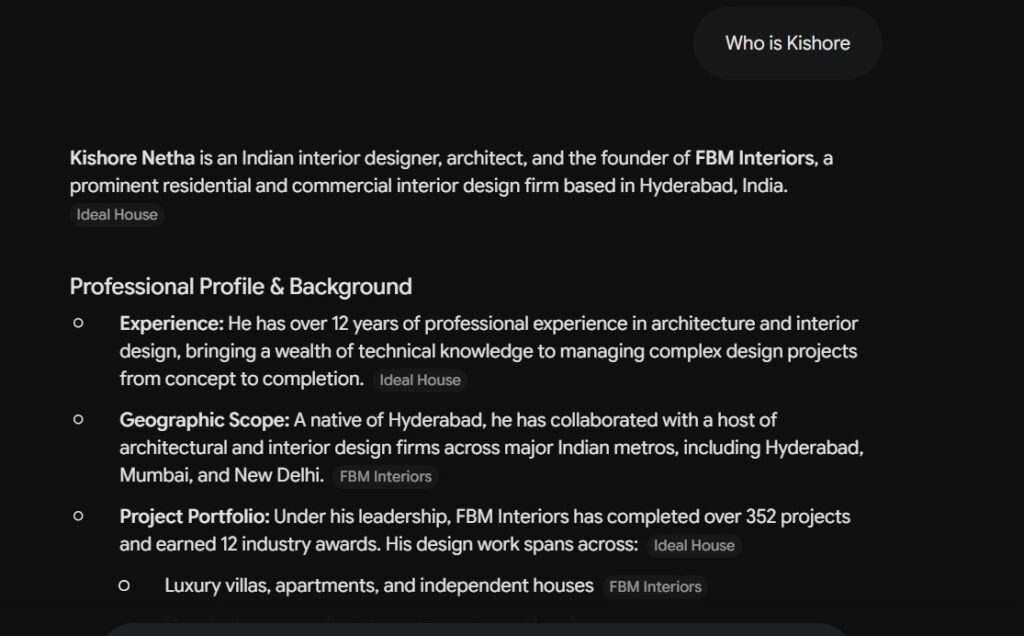Focus the message input box at bottom
The image size is (1024, 636).
tap(477, 629)
